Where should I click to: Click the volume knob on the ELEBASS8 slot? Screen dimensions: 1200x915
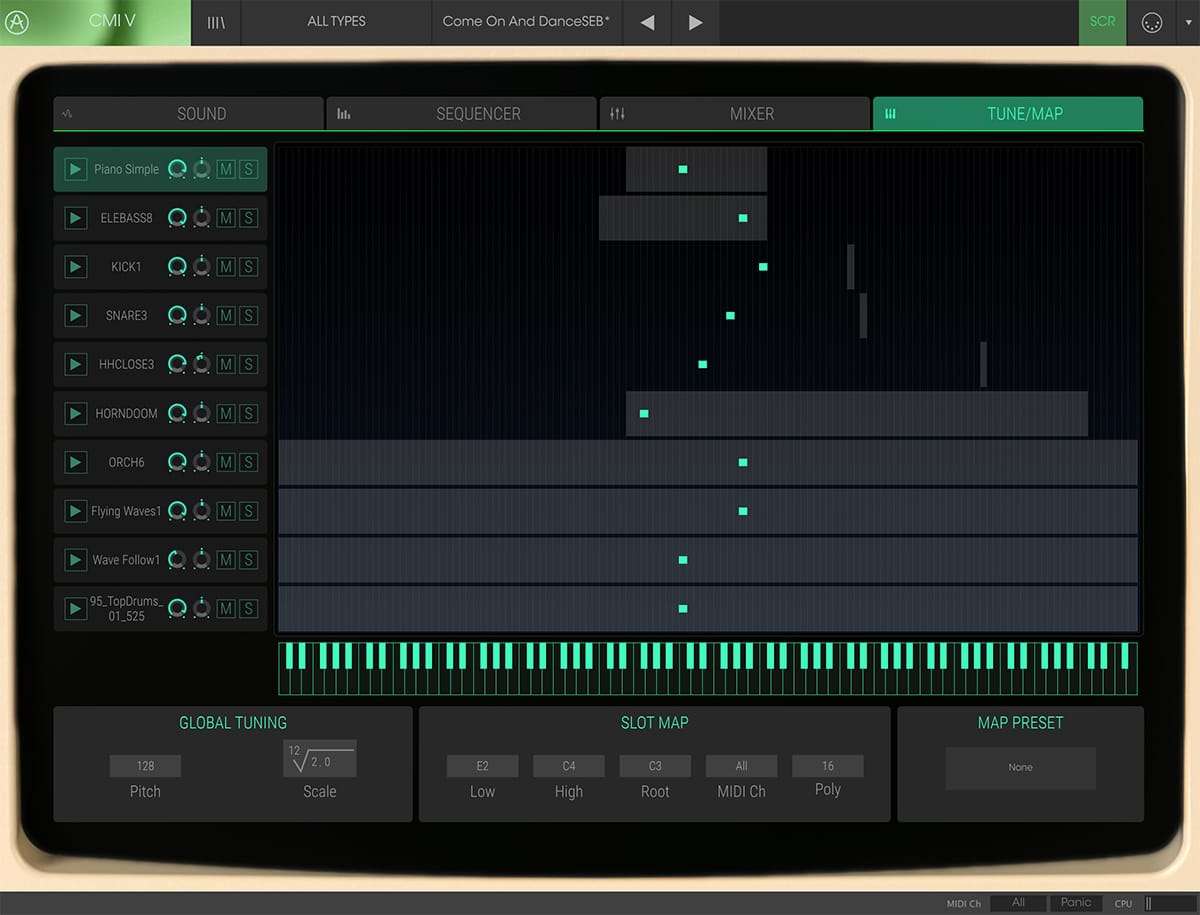point(178,217)
